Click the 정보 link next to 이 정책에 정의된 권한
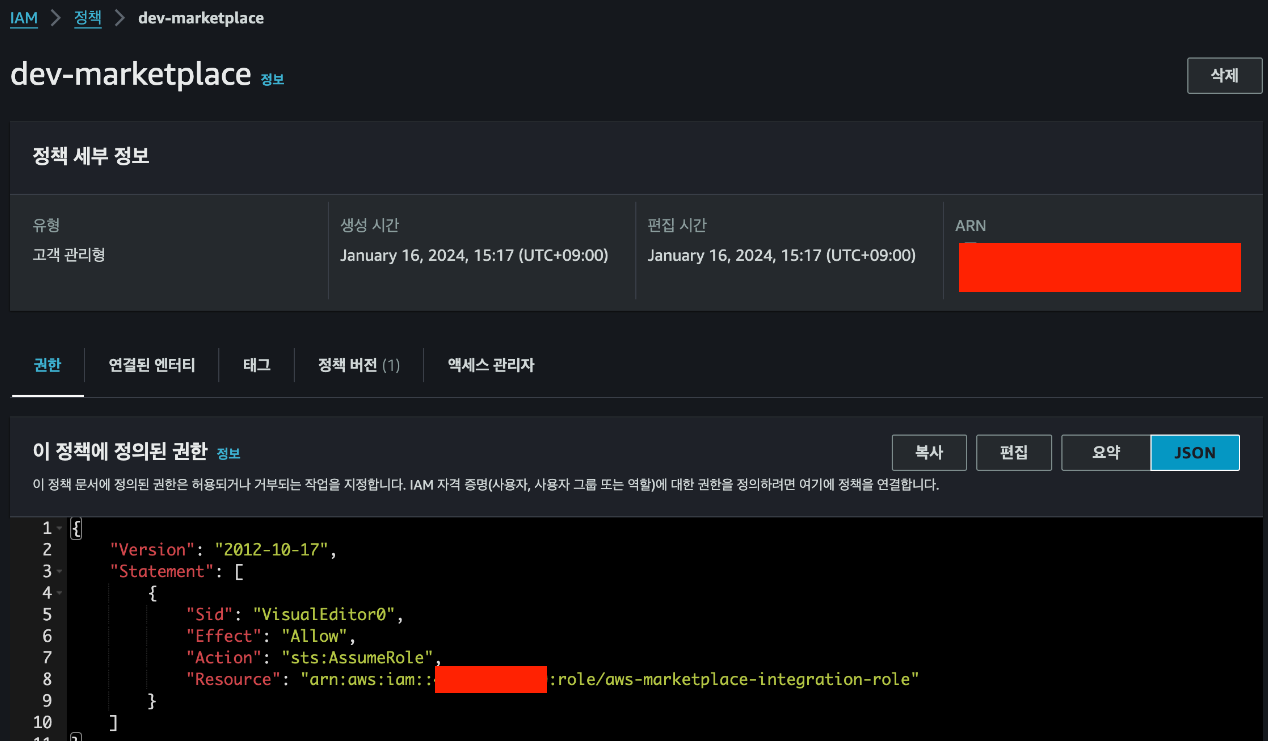 point(228,453)
